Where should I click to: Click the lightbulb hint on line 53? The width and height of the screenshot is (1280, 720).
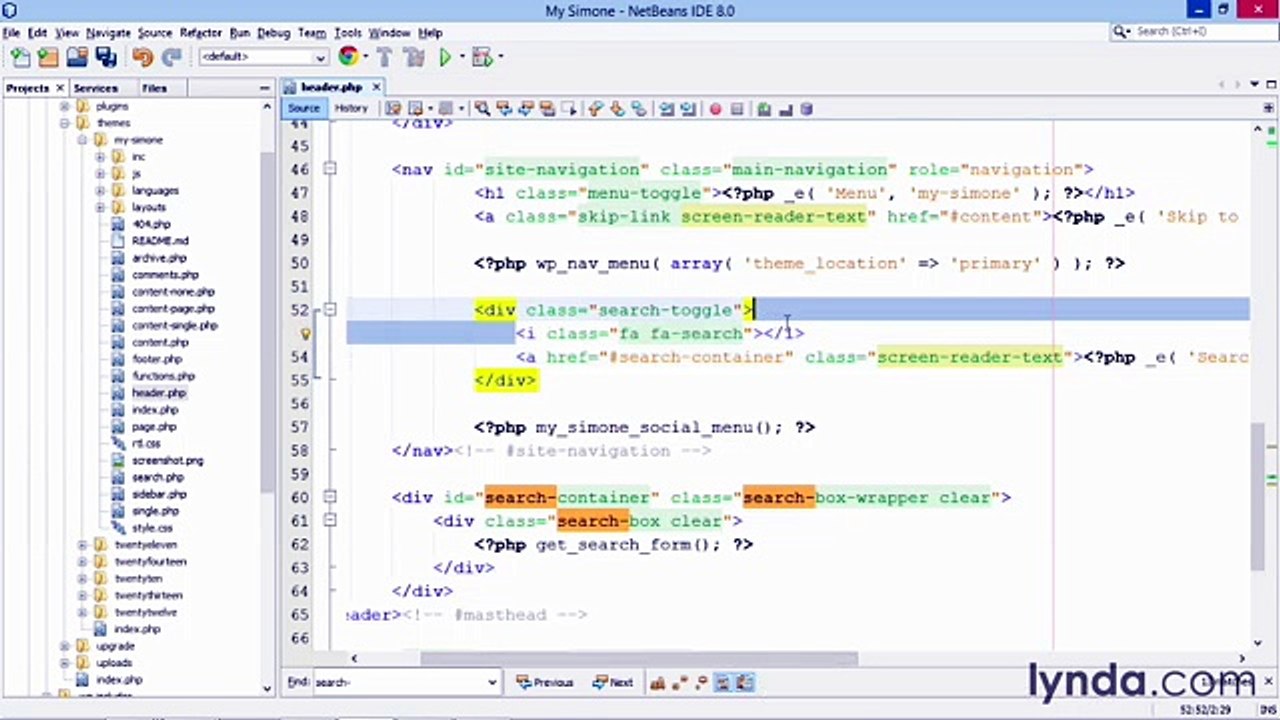(306, 334)
